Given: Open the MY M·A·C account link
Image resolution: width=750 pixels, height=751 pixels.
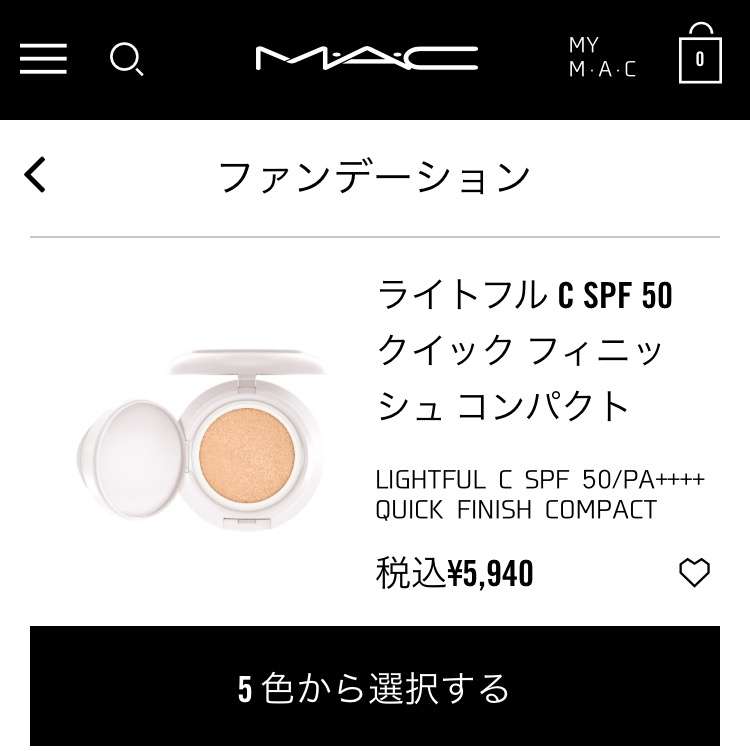Looking at the screenshot, I should 602,57.
